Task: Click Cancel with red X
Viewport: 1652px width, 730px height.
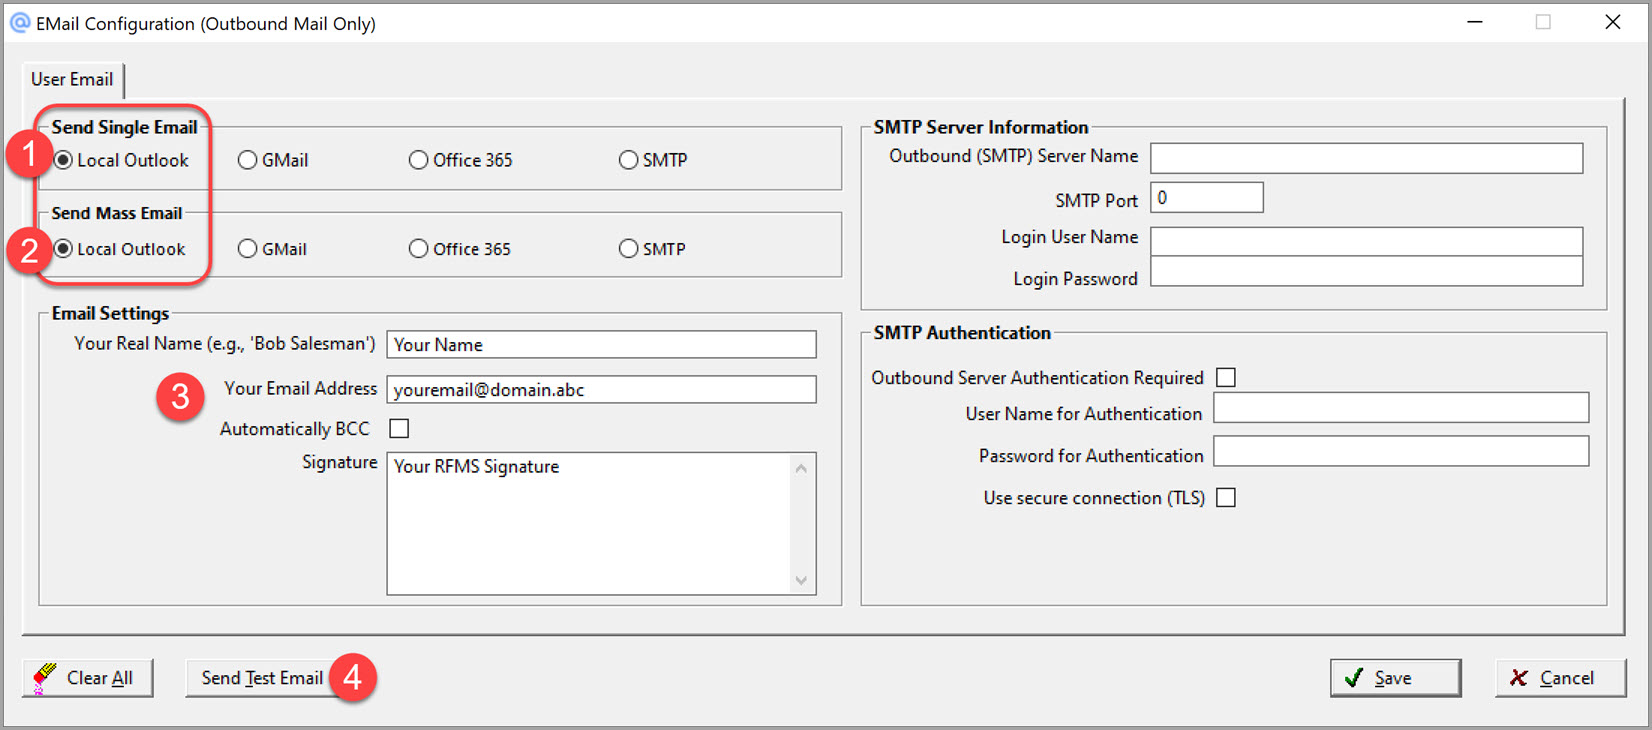Action: tap(1559, 678)
